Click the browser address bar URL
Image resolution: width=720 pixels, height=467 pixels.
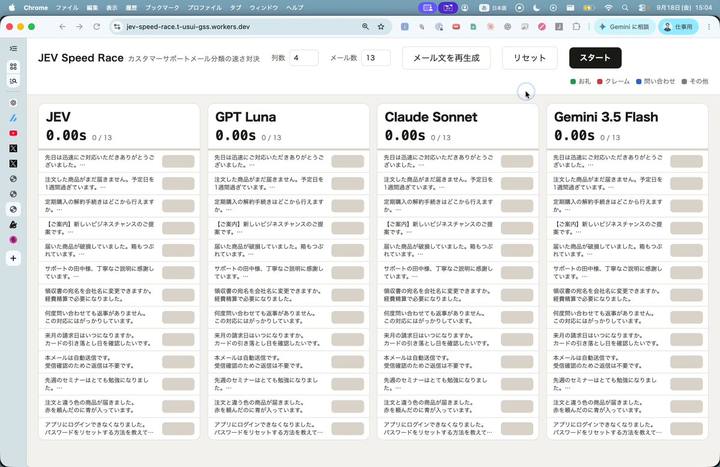[x=188, y=27]
